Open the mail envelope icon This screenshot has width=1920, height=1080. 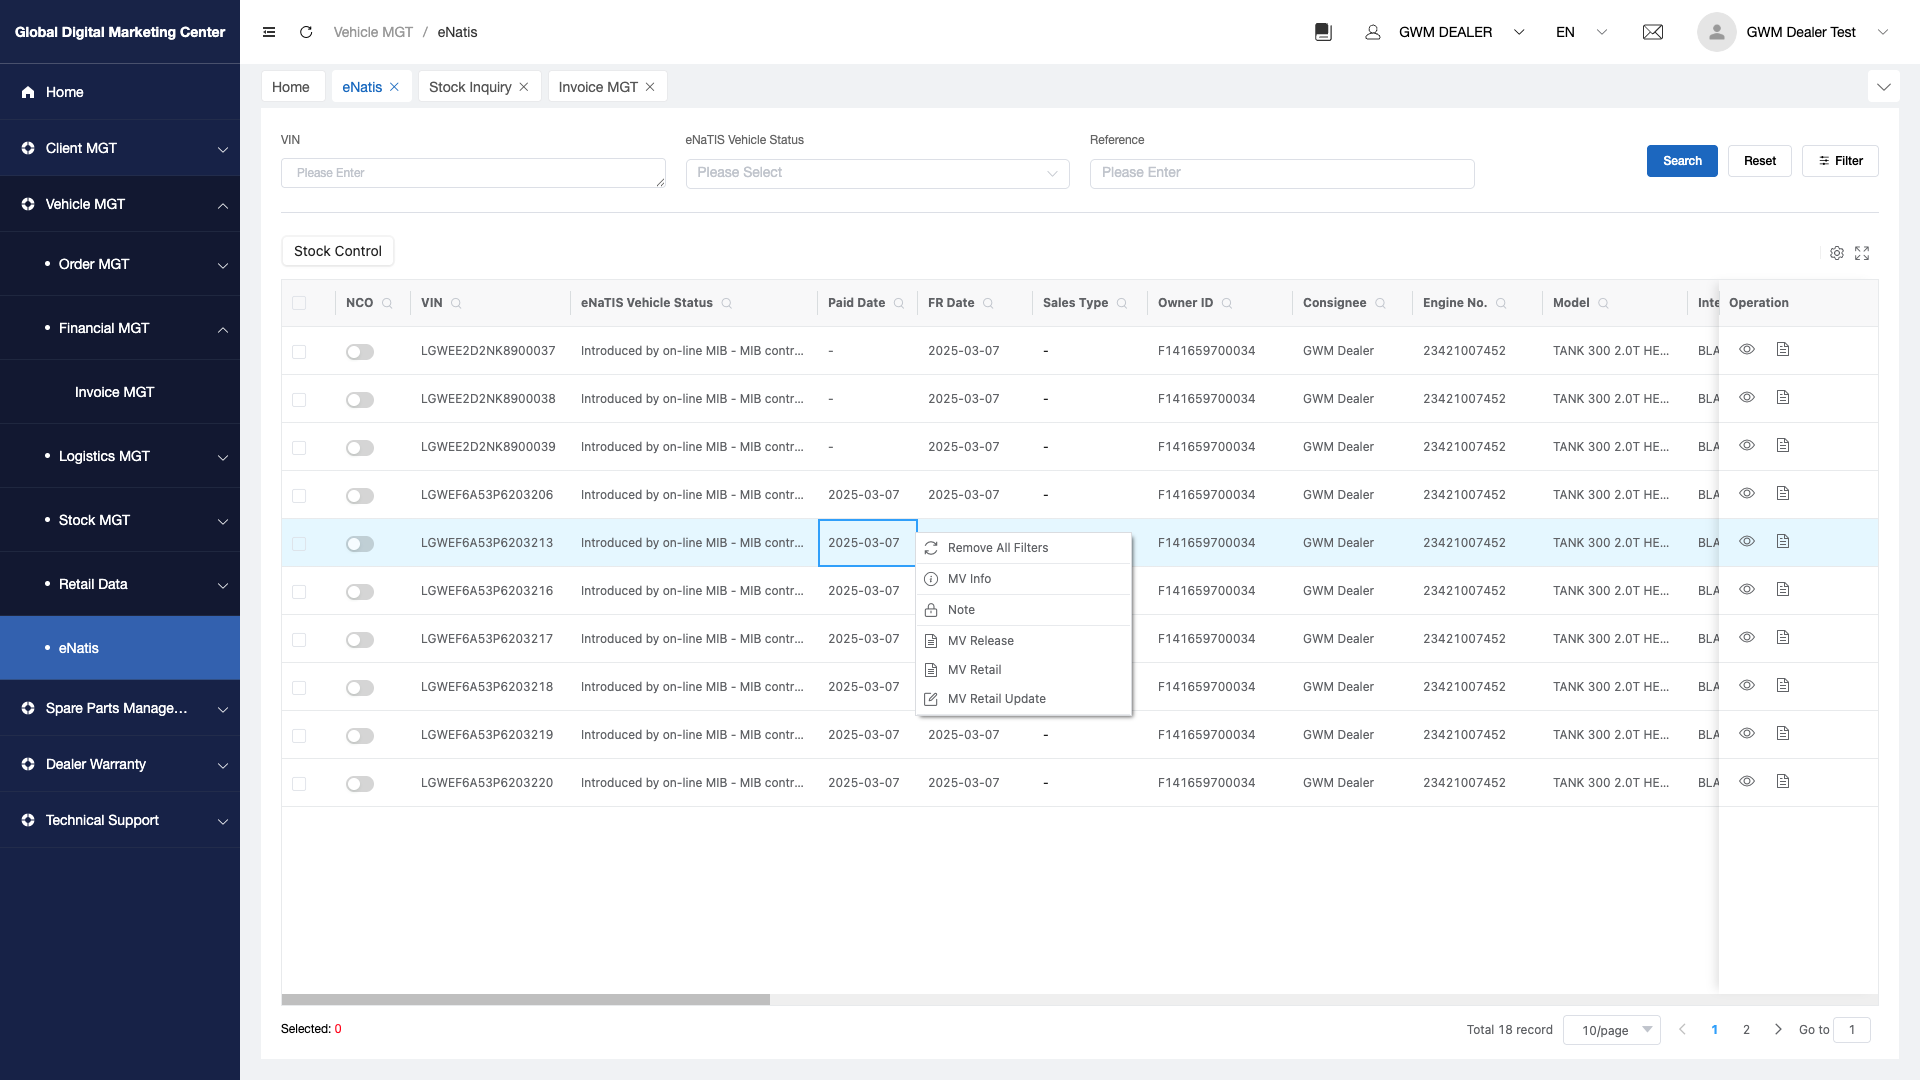[x=1653, y=32]
